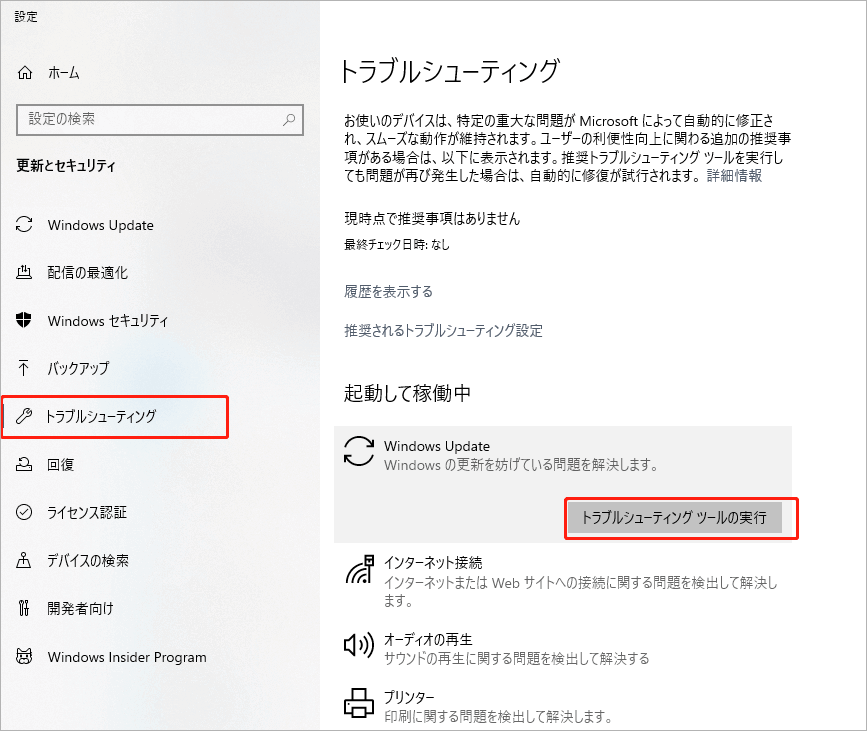Image resolution: width=867 pixels, height=731 pixels.
Task: Click the Windows Insider Program cat icon
Action: point(24,656)
